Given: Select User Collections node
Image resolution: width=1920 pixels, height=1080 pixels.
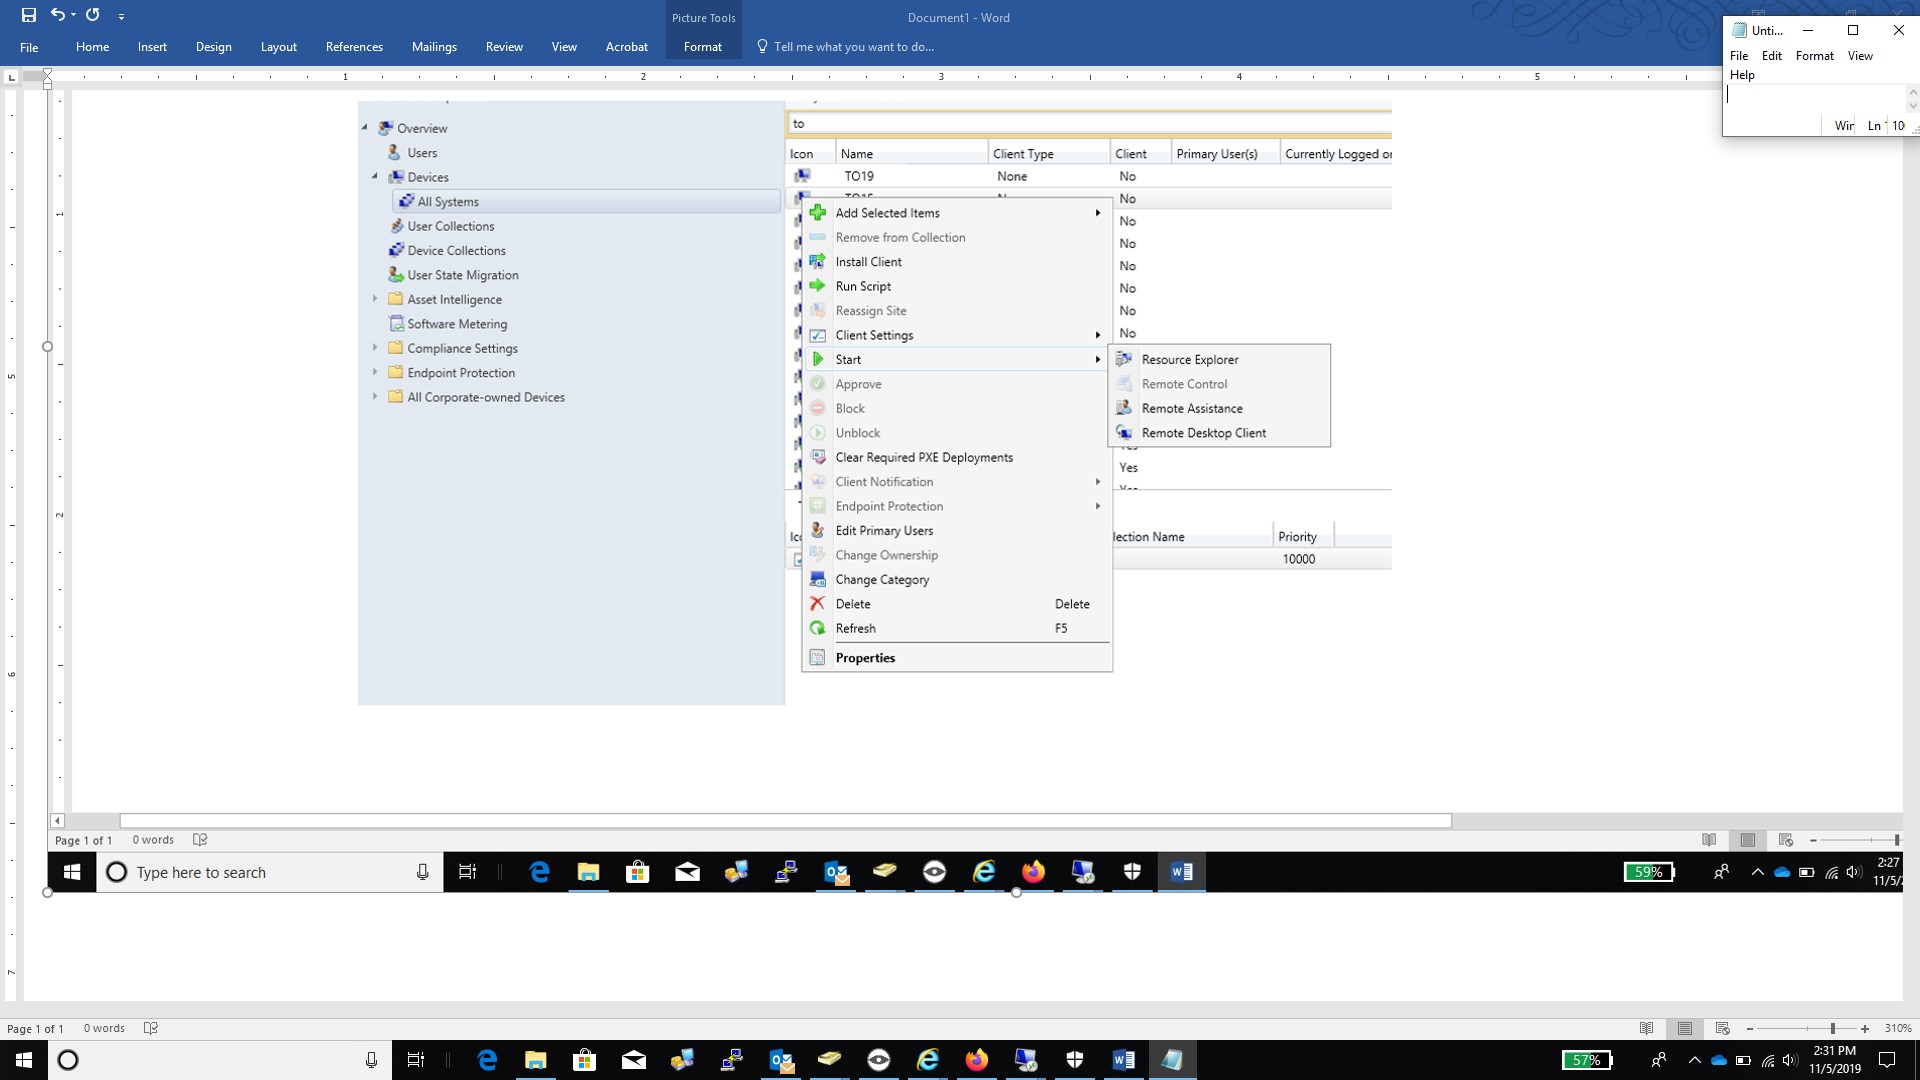Looking at the screenshot, I should pos(451,226).
